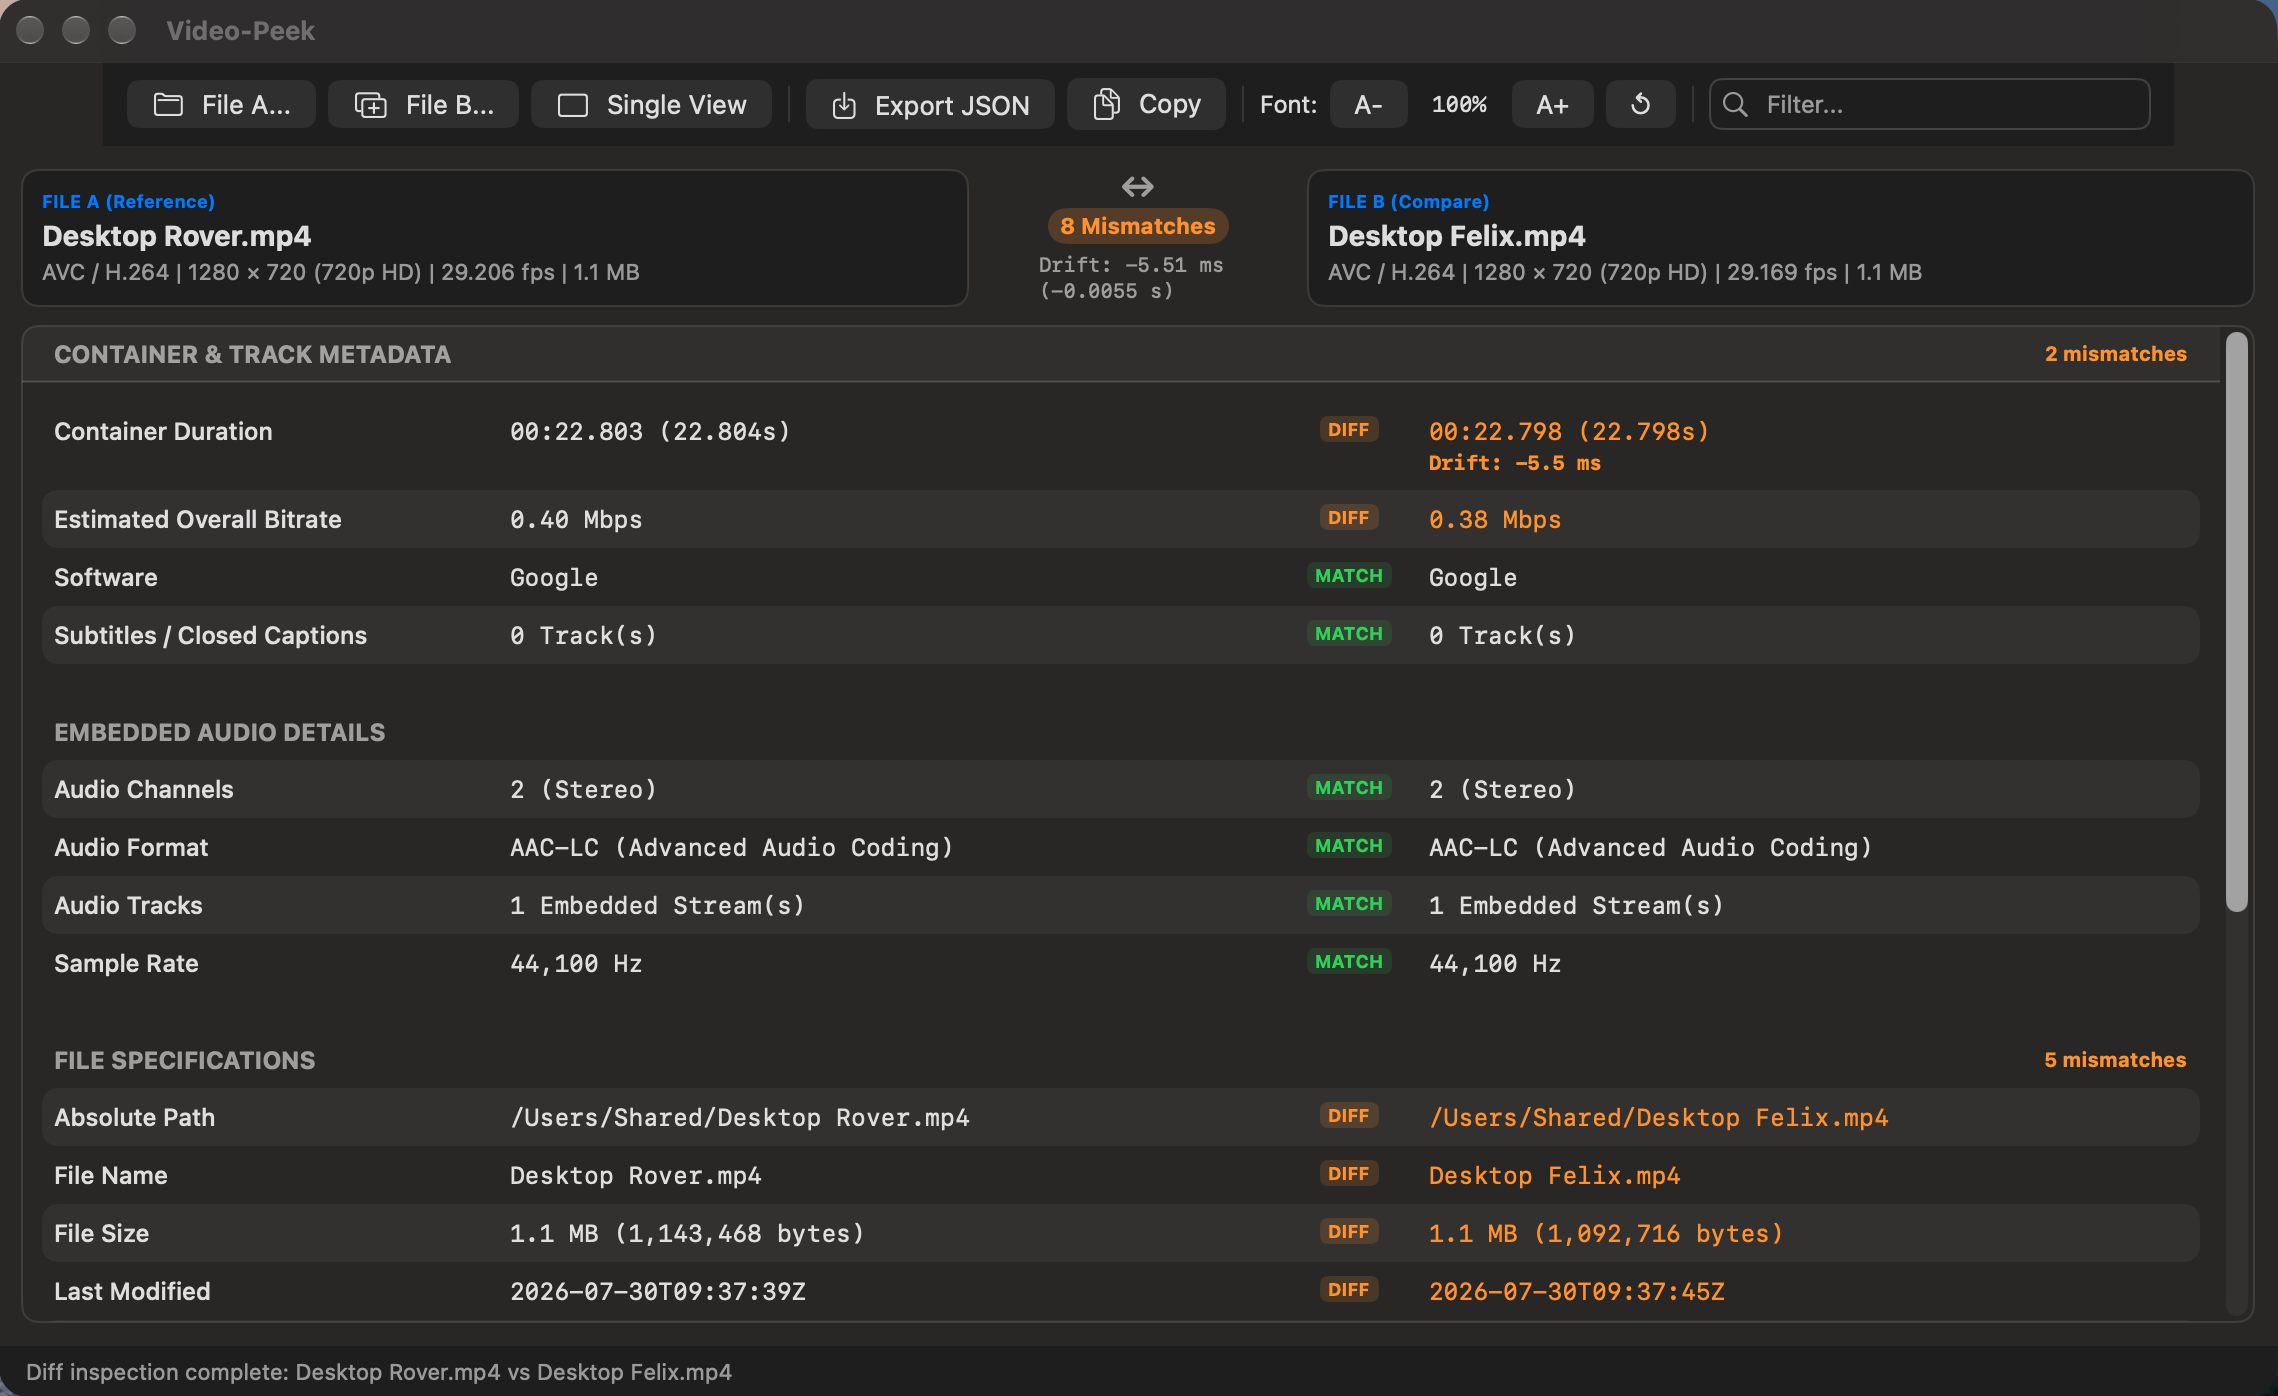This screenshot has width=2278, height=1396.
Task: Click the Filter search field
Action: pos(1929,104)
